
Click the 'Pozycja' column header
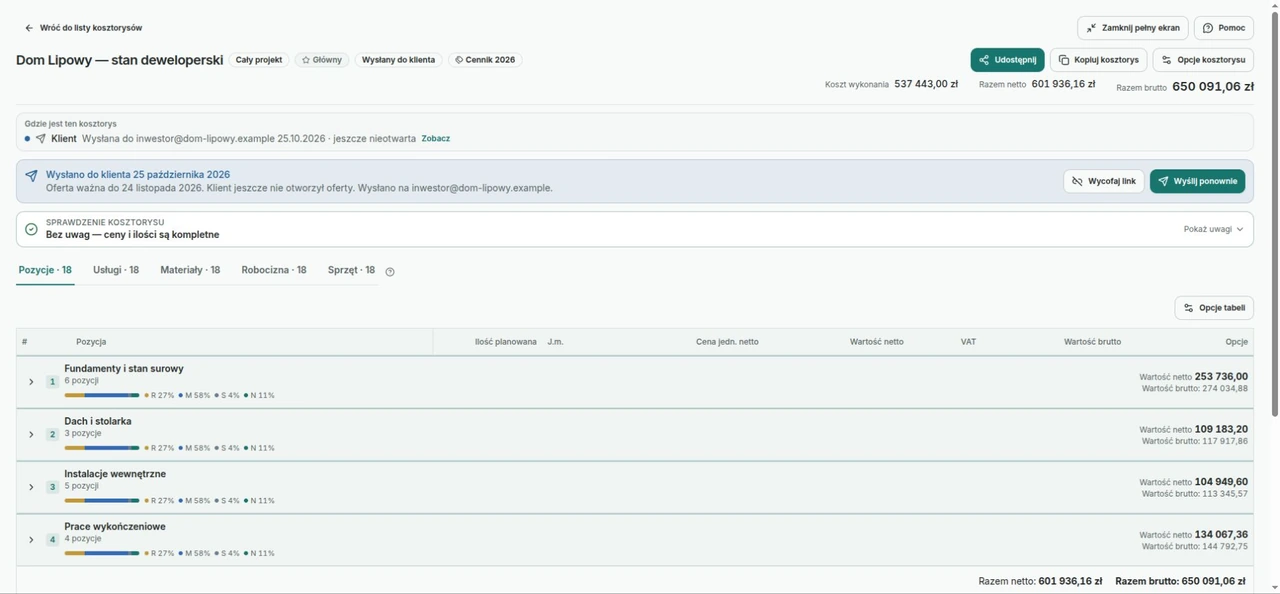click(x=91, y=342)
